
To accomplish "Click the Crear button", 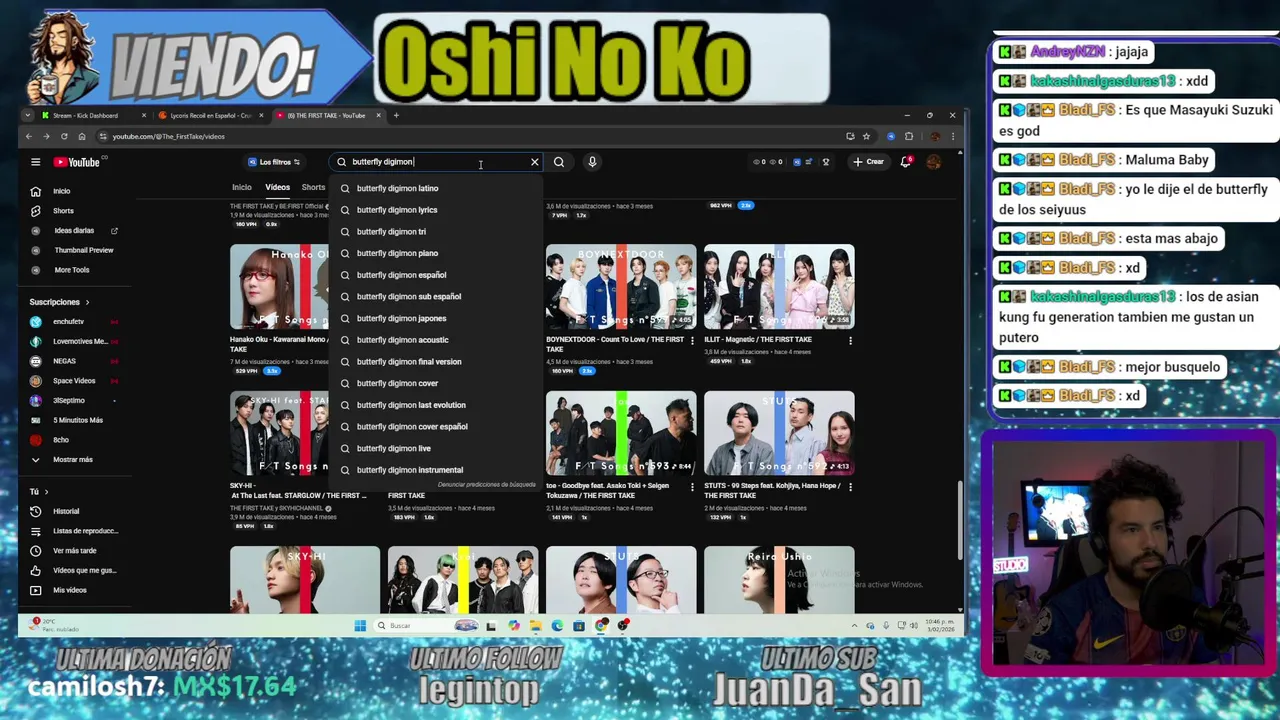I will [868, 162].
